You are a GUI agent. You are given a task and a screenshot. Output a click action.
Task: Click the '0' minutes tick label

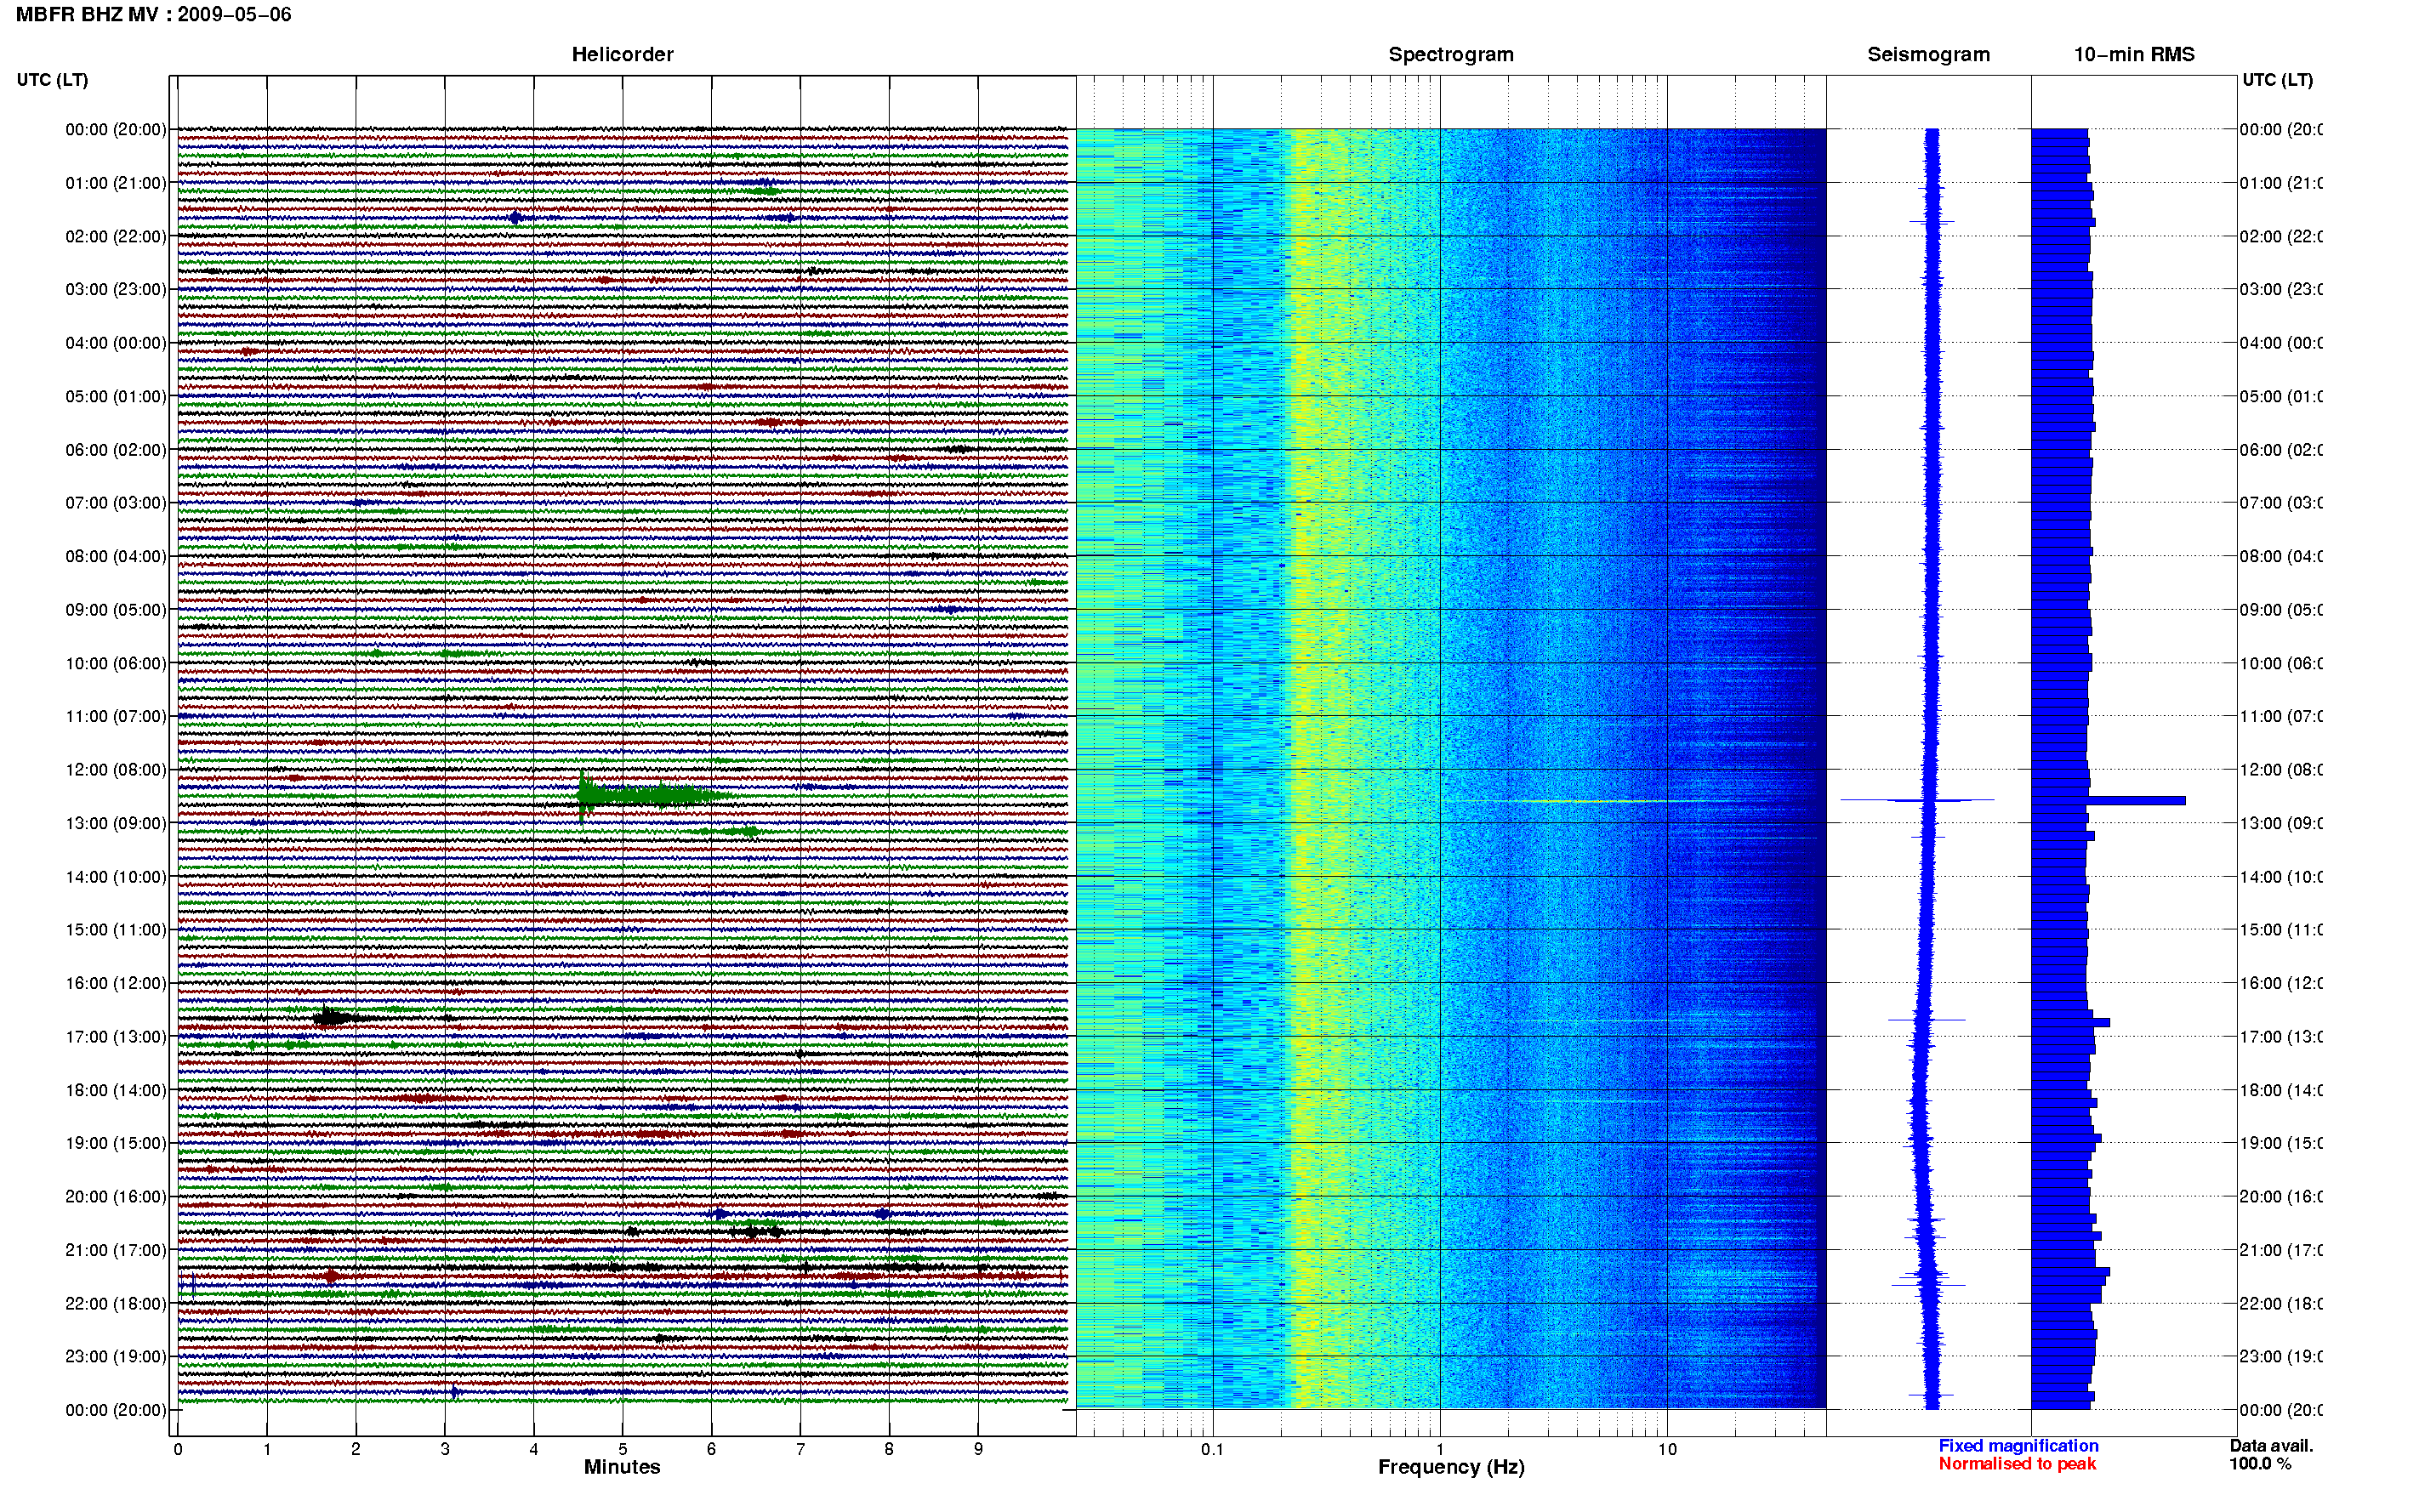click(x=178, y=1449)
